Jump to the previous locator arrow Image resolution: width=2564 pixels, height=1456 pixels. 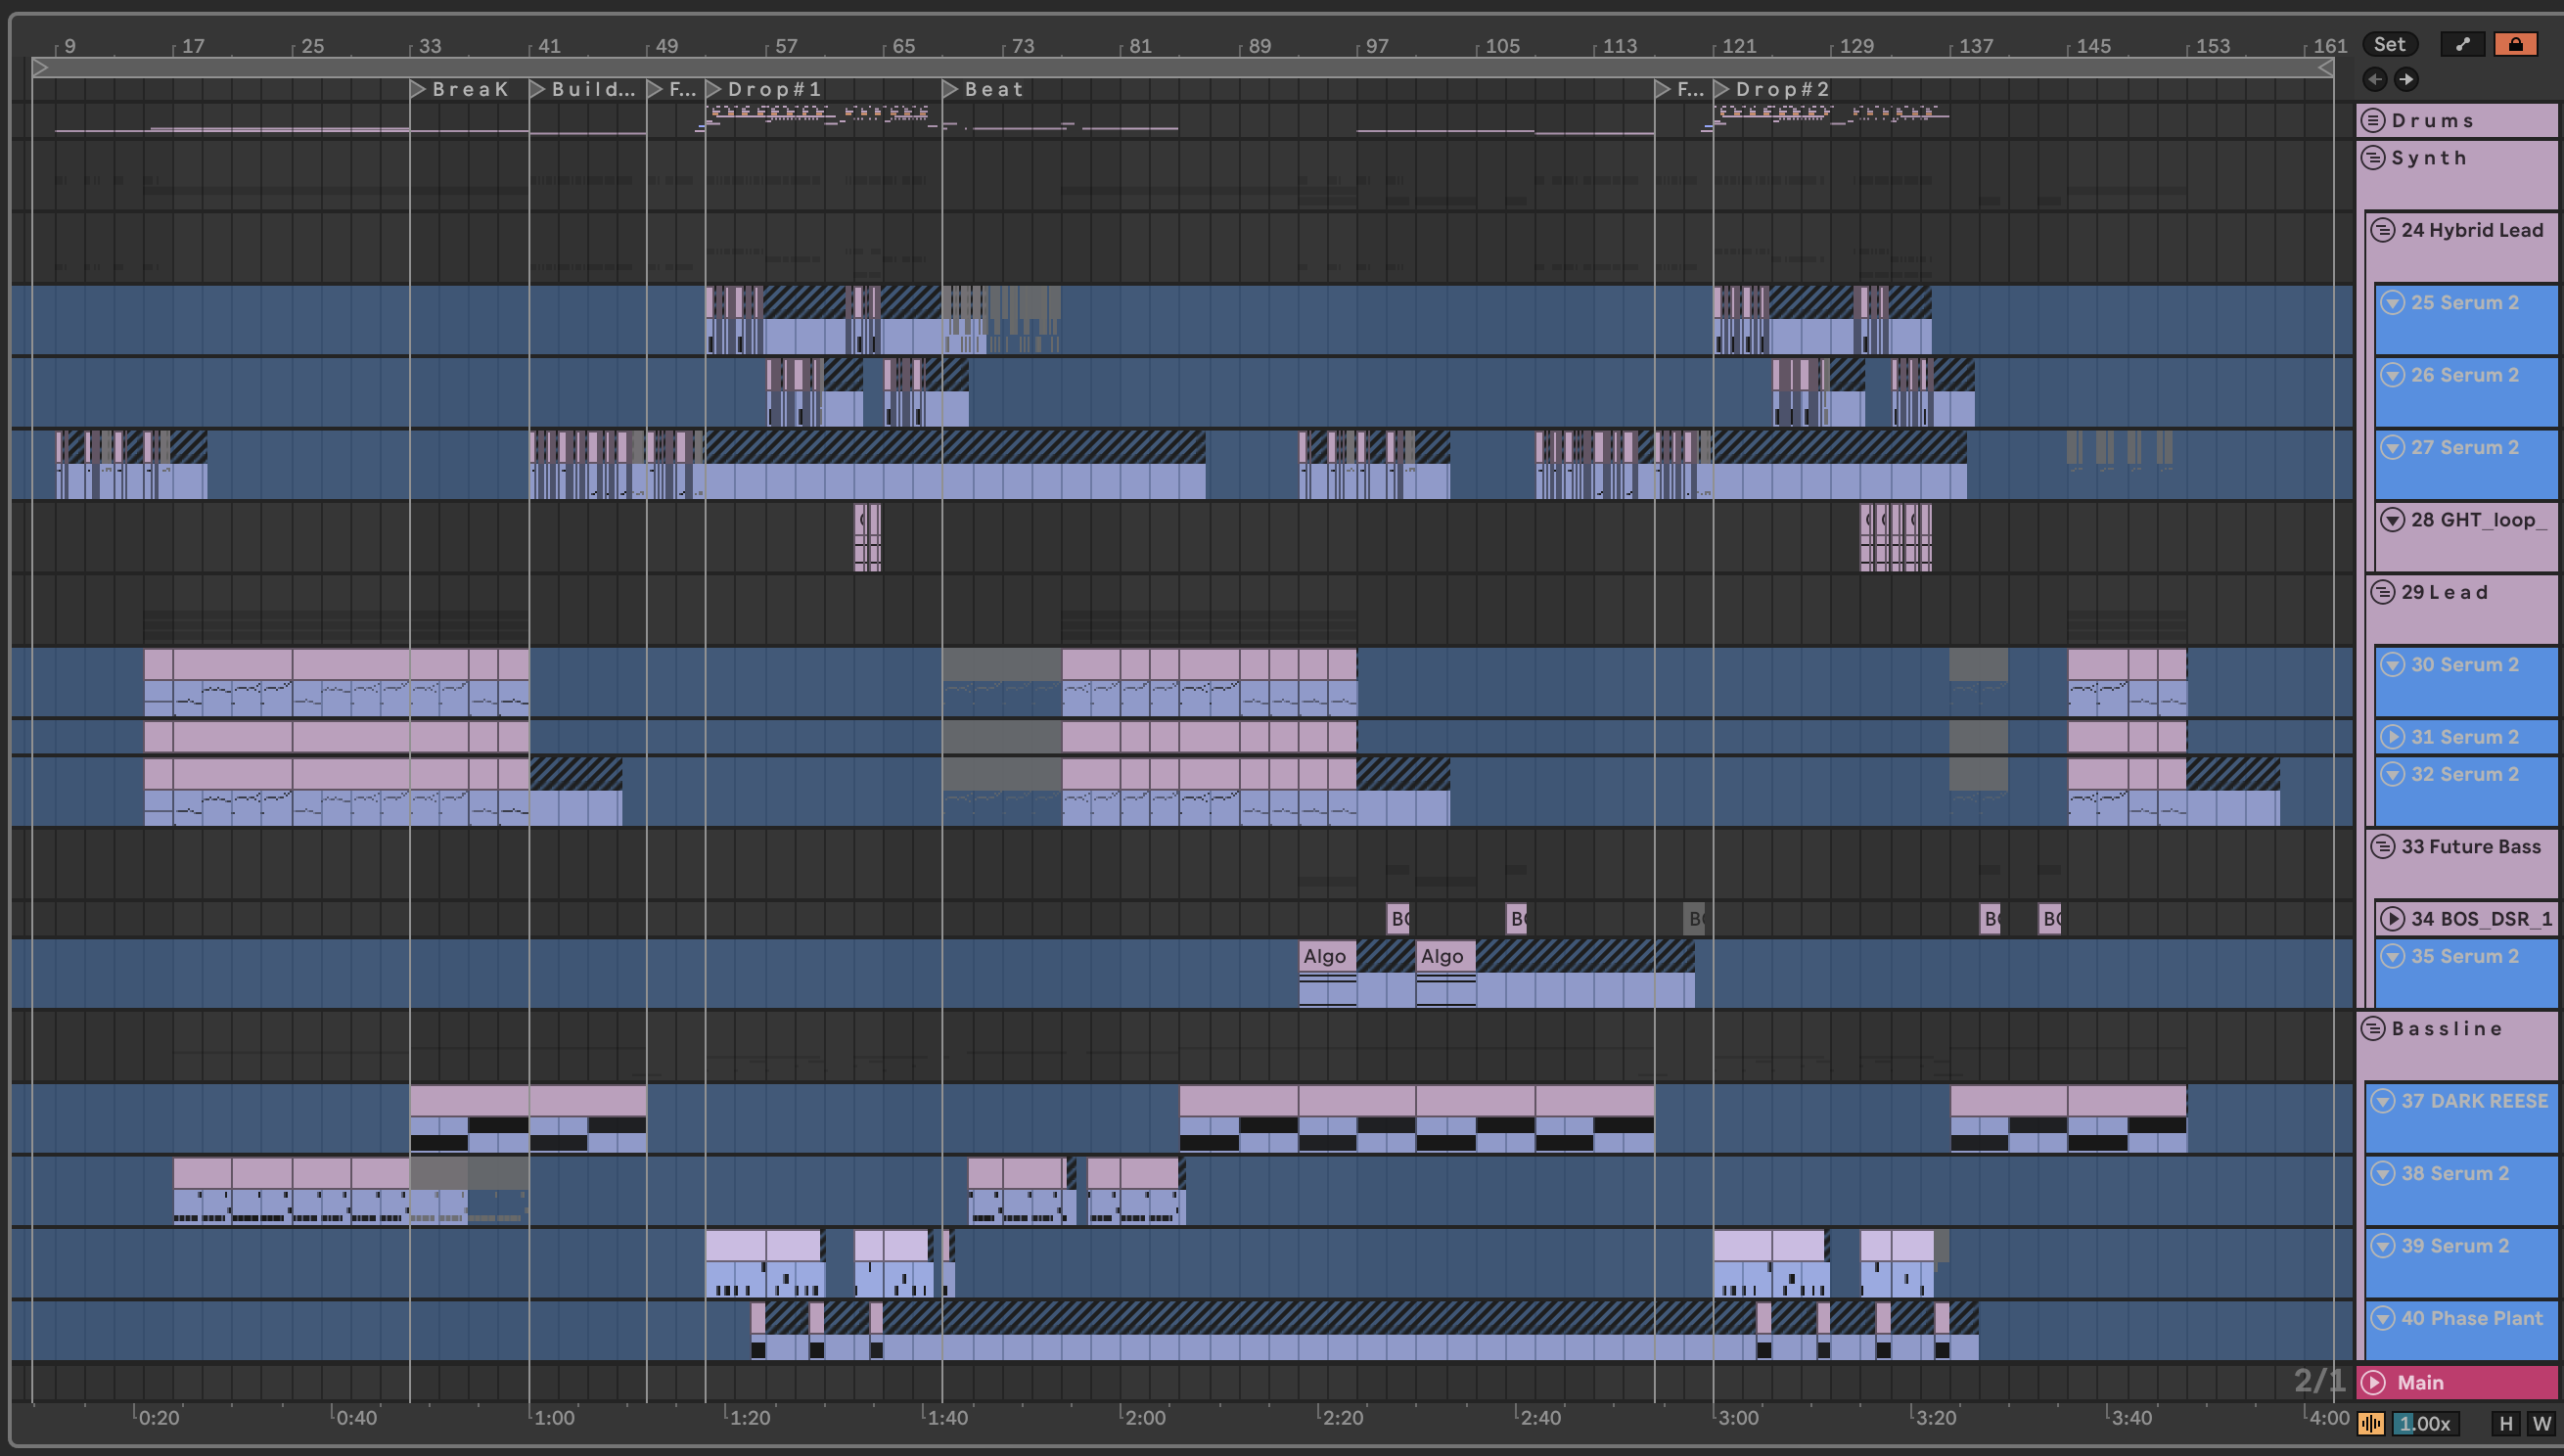(2375, 79)
